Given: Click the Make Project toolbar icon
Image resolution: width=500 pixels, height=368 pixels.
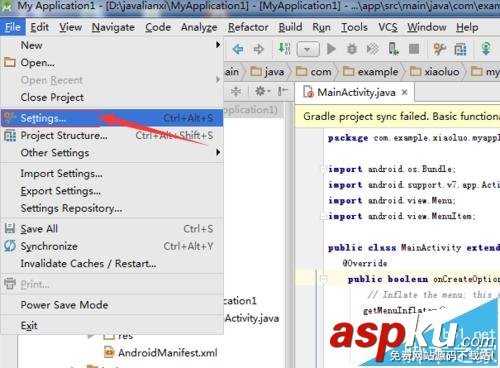Looking at the screenshot, I should pyautogui.click(x=284, y=49).
